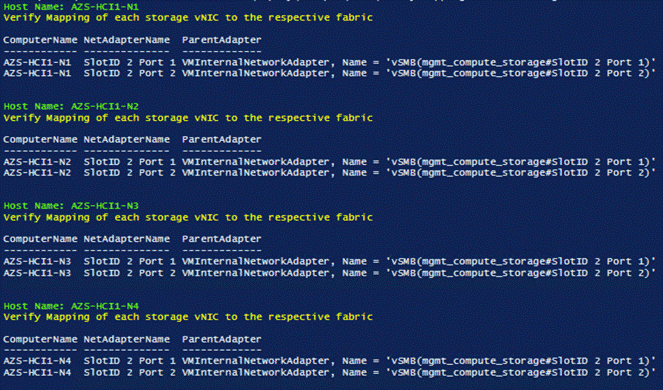The image size is (663, 390).
Task: Click the first yellow 'Verify Mapping' line under N1
Action: click(x=188, y=18)
